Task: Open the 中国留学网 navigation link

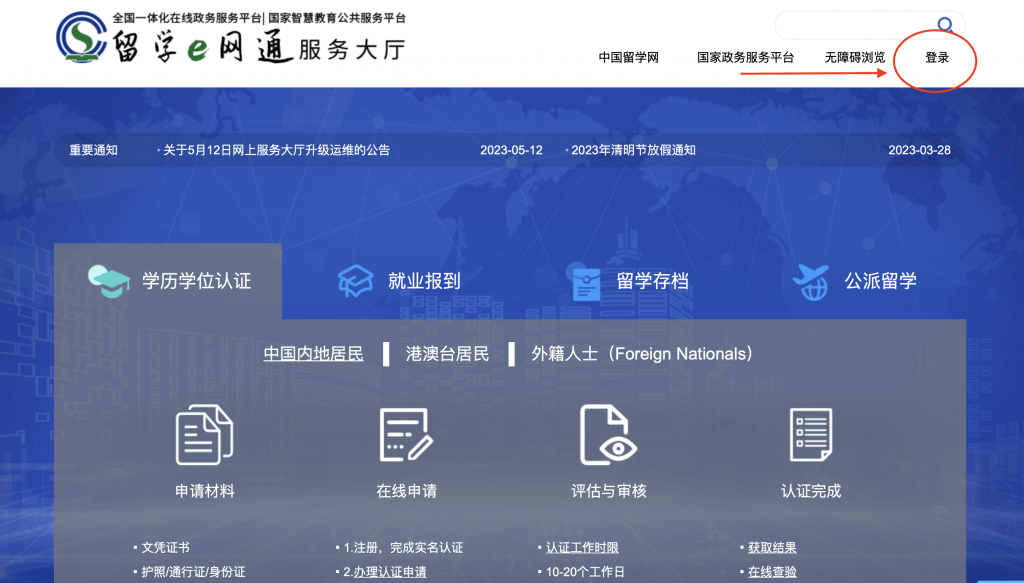Action: pos(628,58)
